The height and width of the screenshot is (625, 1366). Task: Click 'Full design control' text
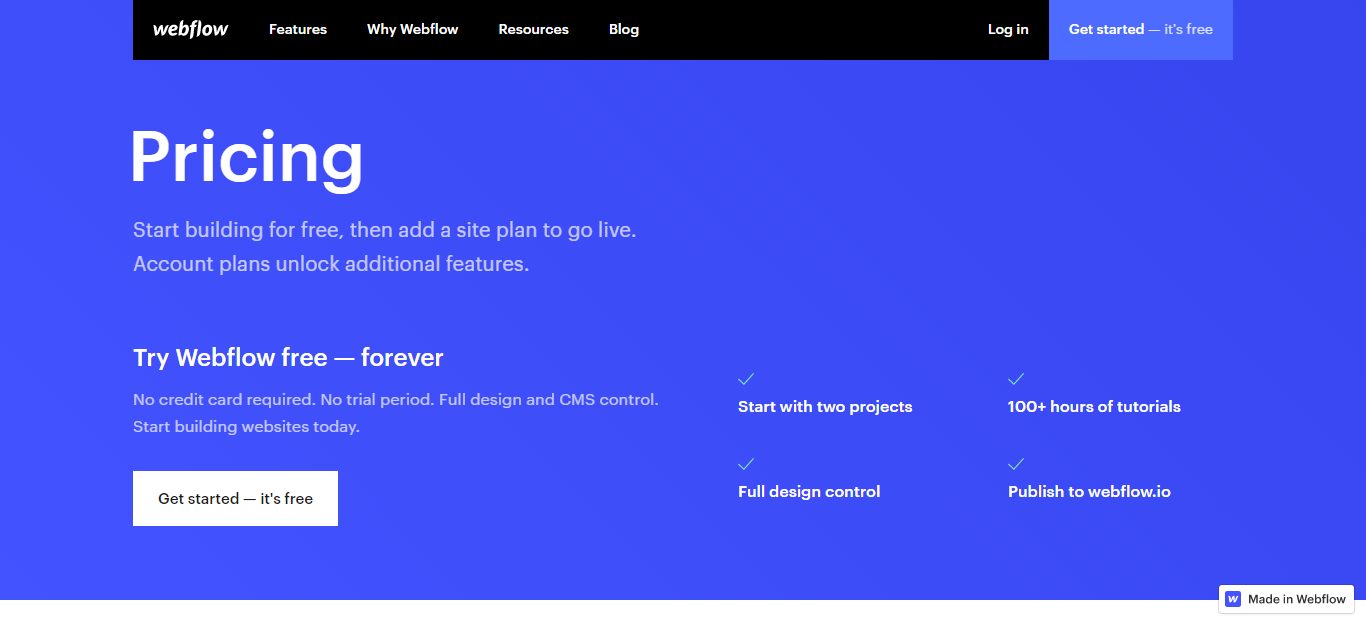(809, 491)
